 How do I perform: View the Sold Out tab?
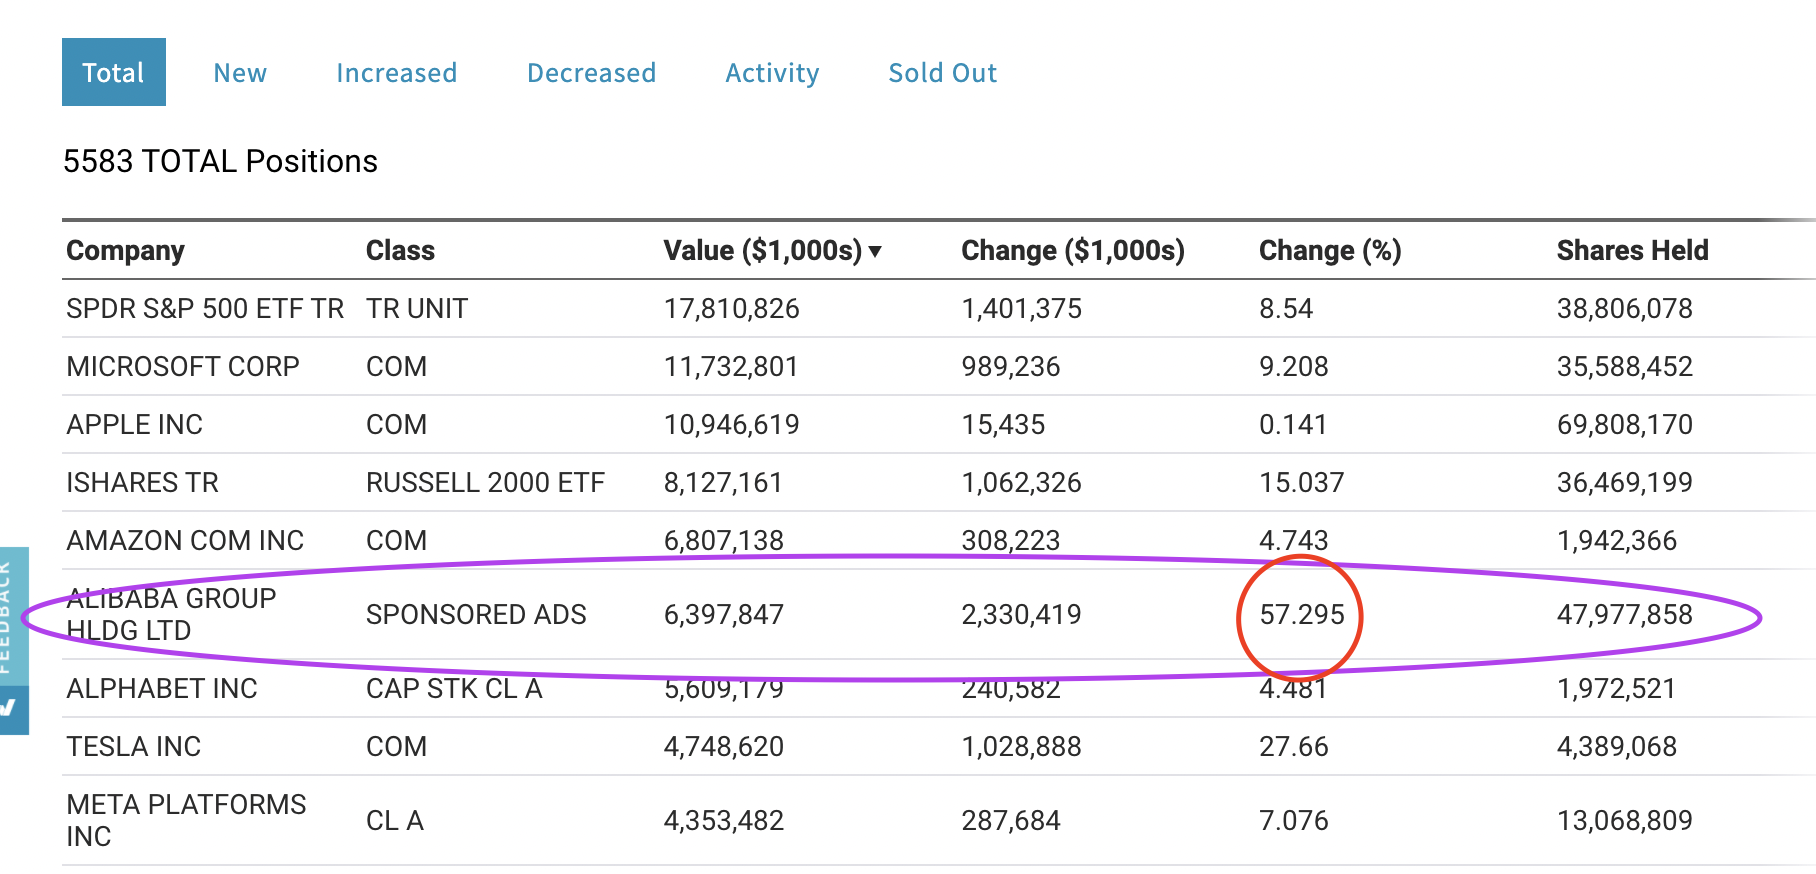[x=942, y=73]
